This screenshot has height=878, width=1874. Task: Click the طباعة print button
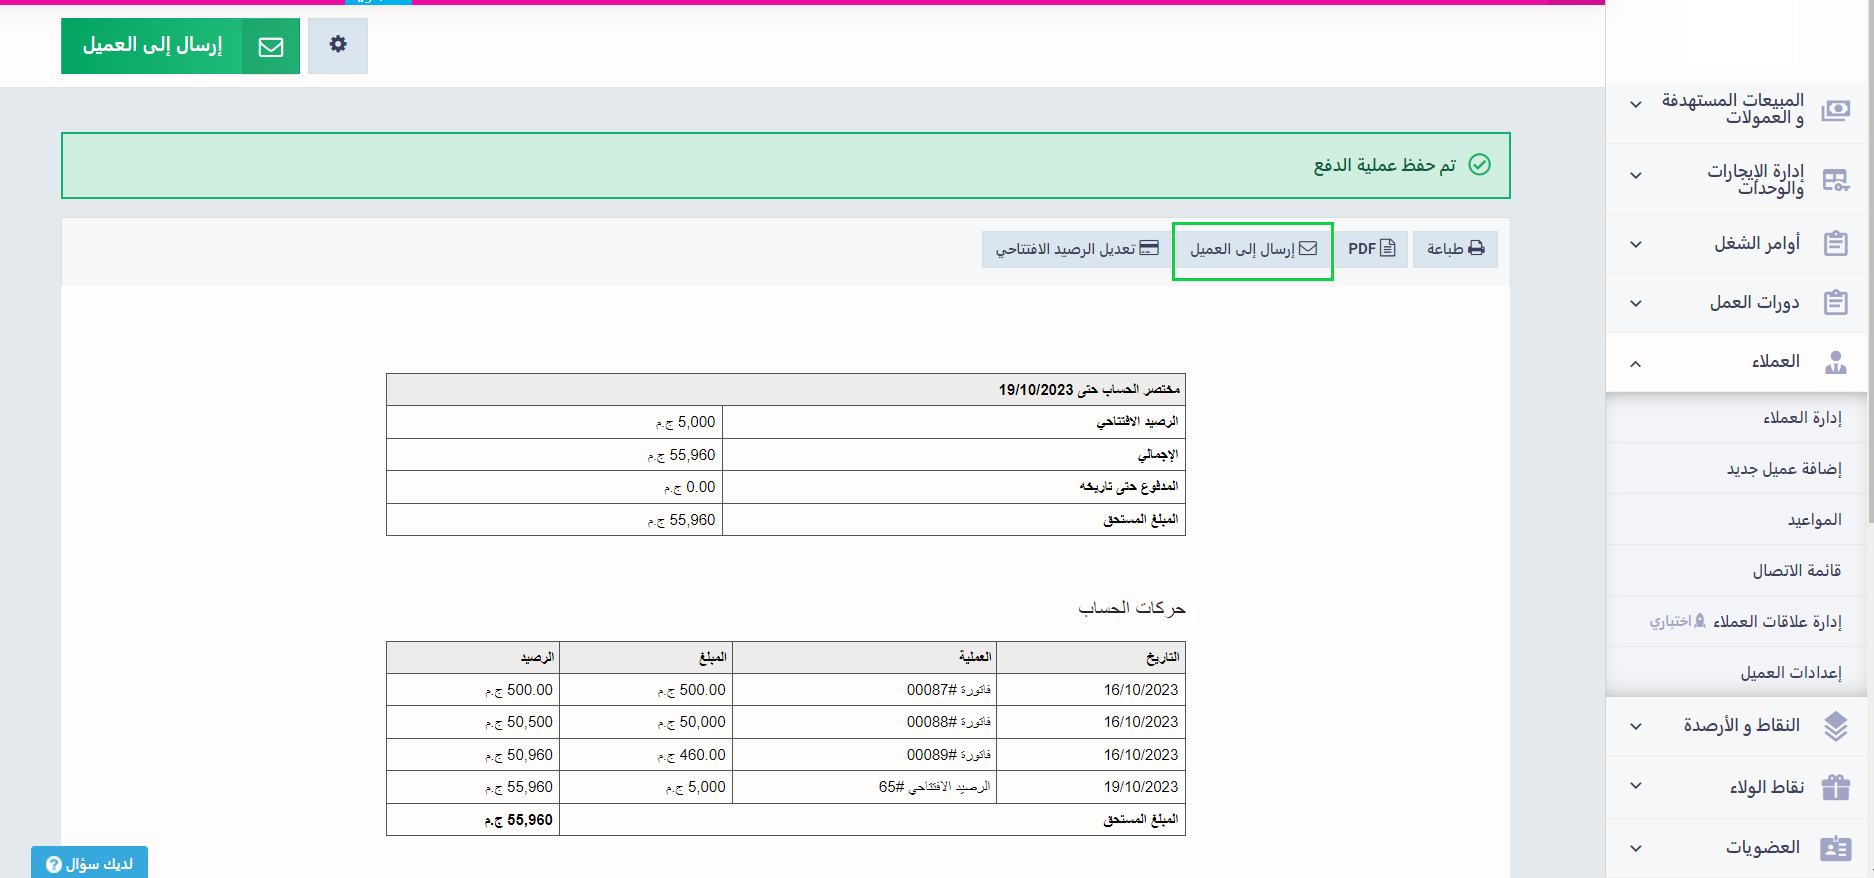(x=1454, y=249)
